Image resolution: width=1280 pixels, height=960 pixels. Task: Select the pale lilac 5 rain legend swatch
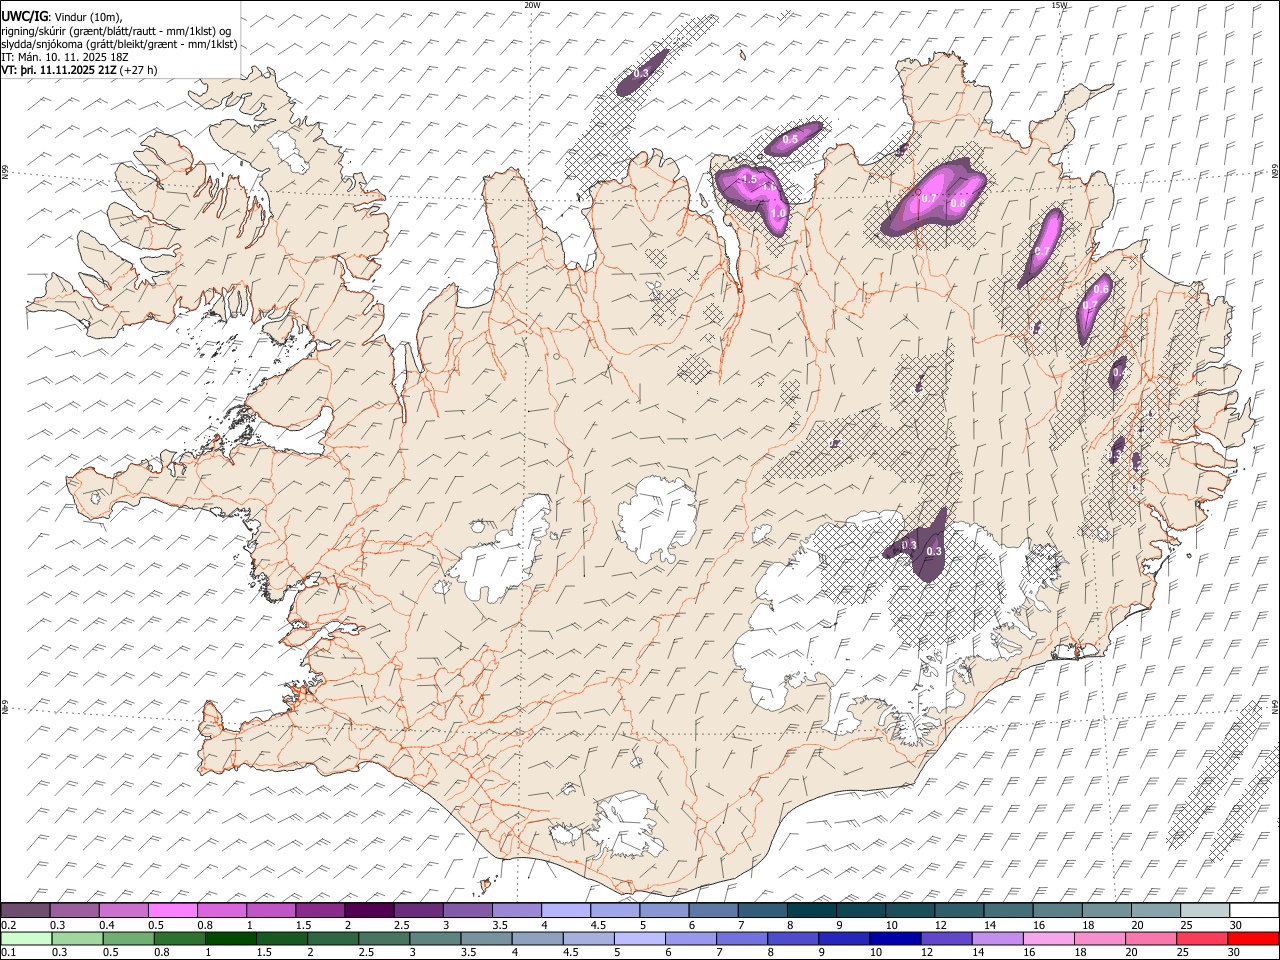(x=639, y=938)
